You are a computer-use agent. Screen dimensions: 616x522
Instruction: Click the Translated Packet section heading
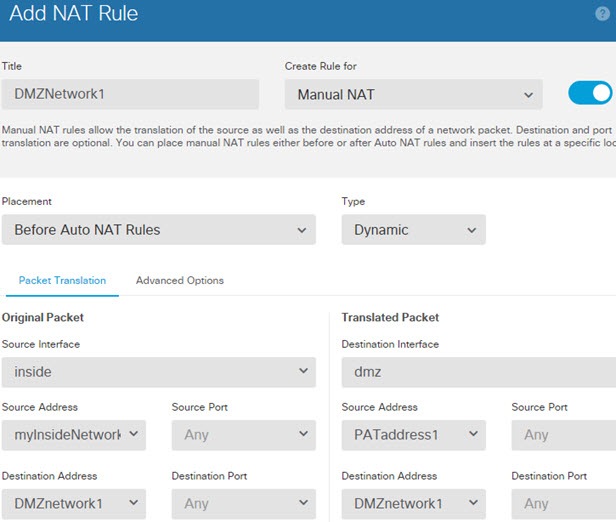tap(390, 317)
